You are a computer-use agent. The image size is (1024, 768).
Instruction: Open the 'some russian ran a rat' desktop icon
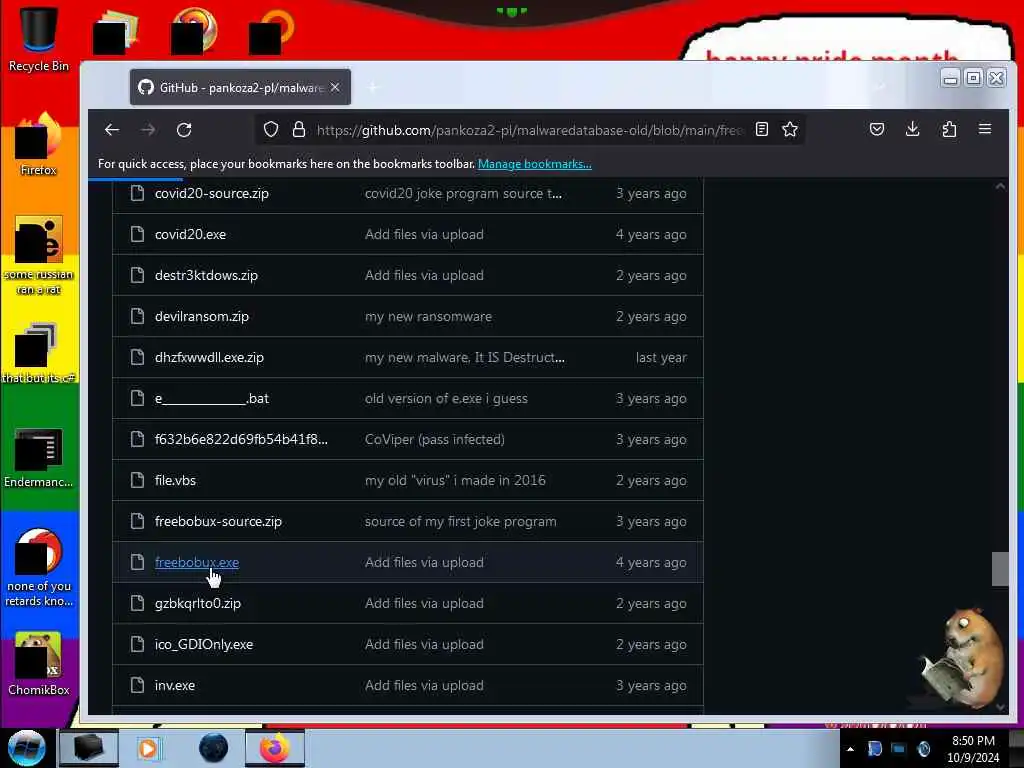pyautogui.click(x=39, y=255)
